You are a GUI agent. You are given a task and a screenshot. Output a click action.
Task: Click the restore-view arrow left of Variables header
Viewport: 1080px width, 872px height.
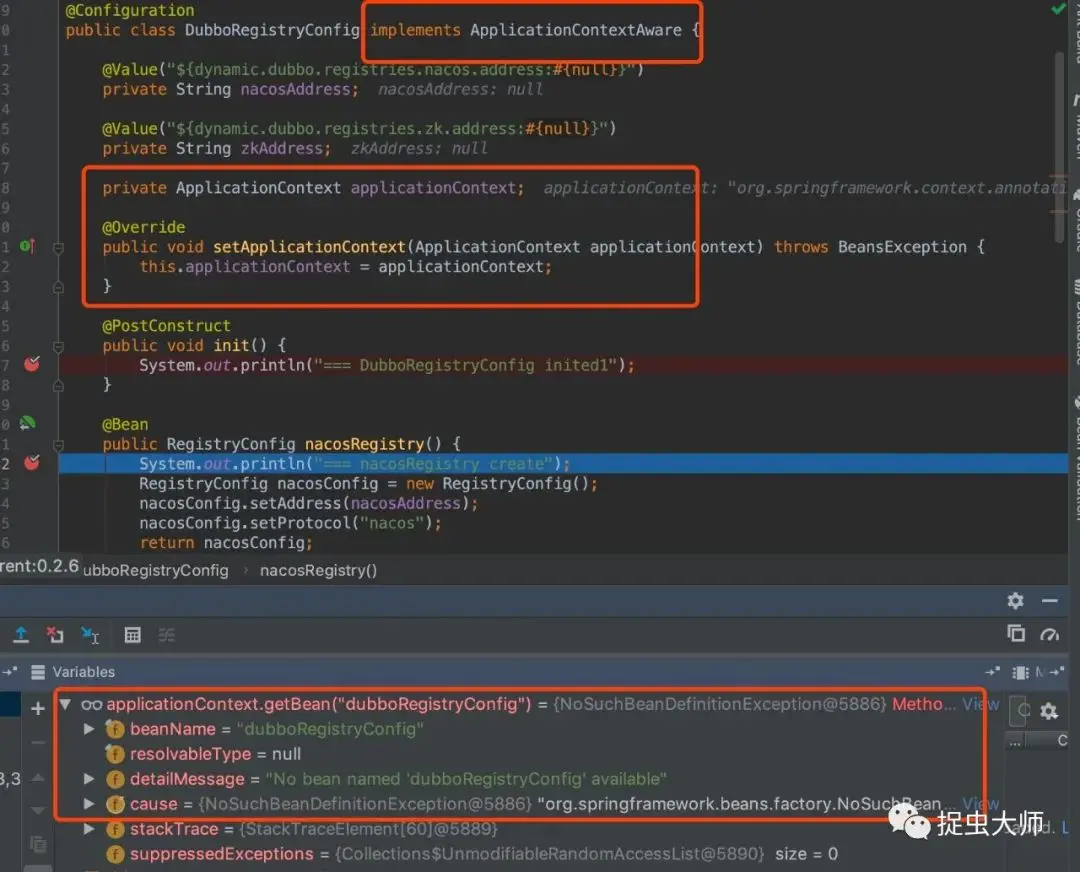click(x=10, y=671)
